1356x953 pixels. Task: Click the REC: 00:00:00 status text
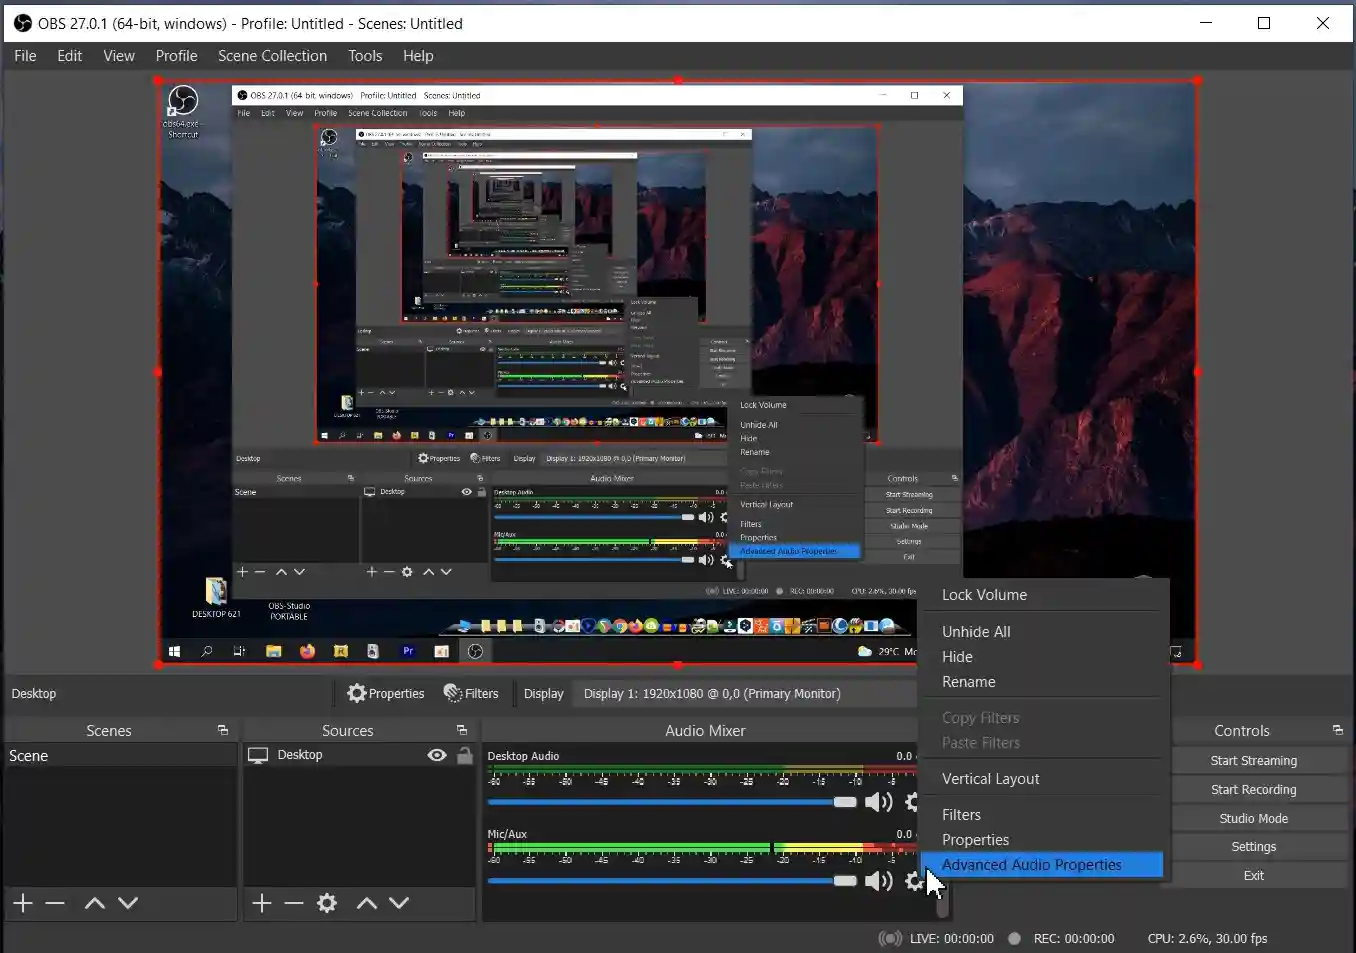tap(1073, 938)
